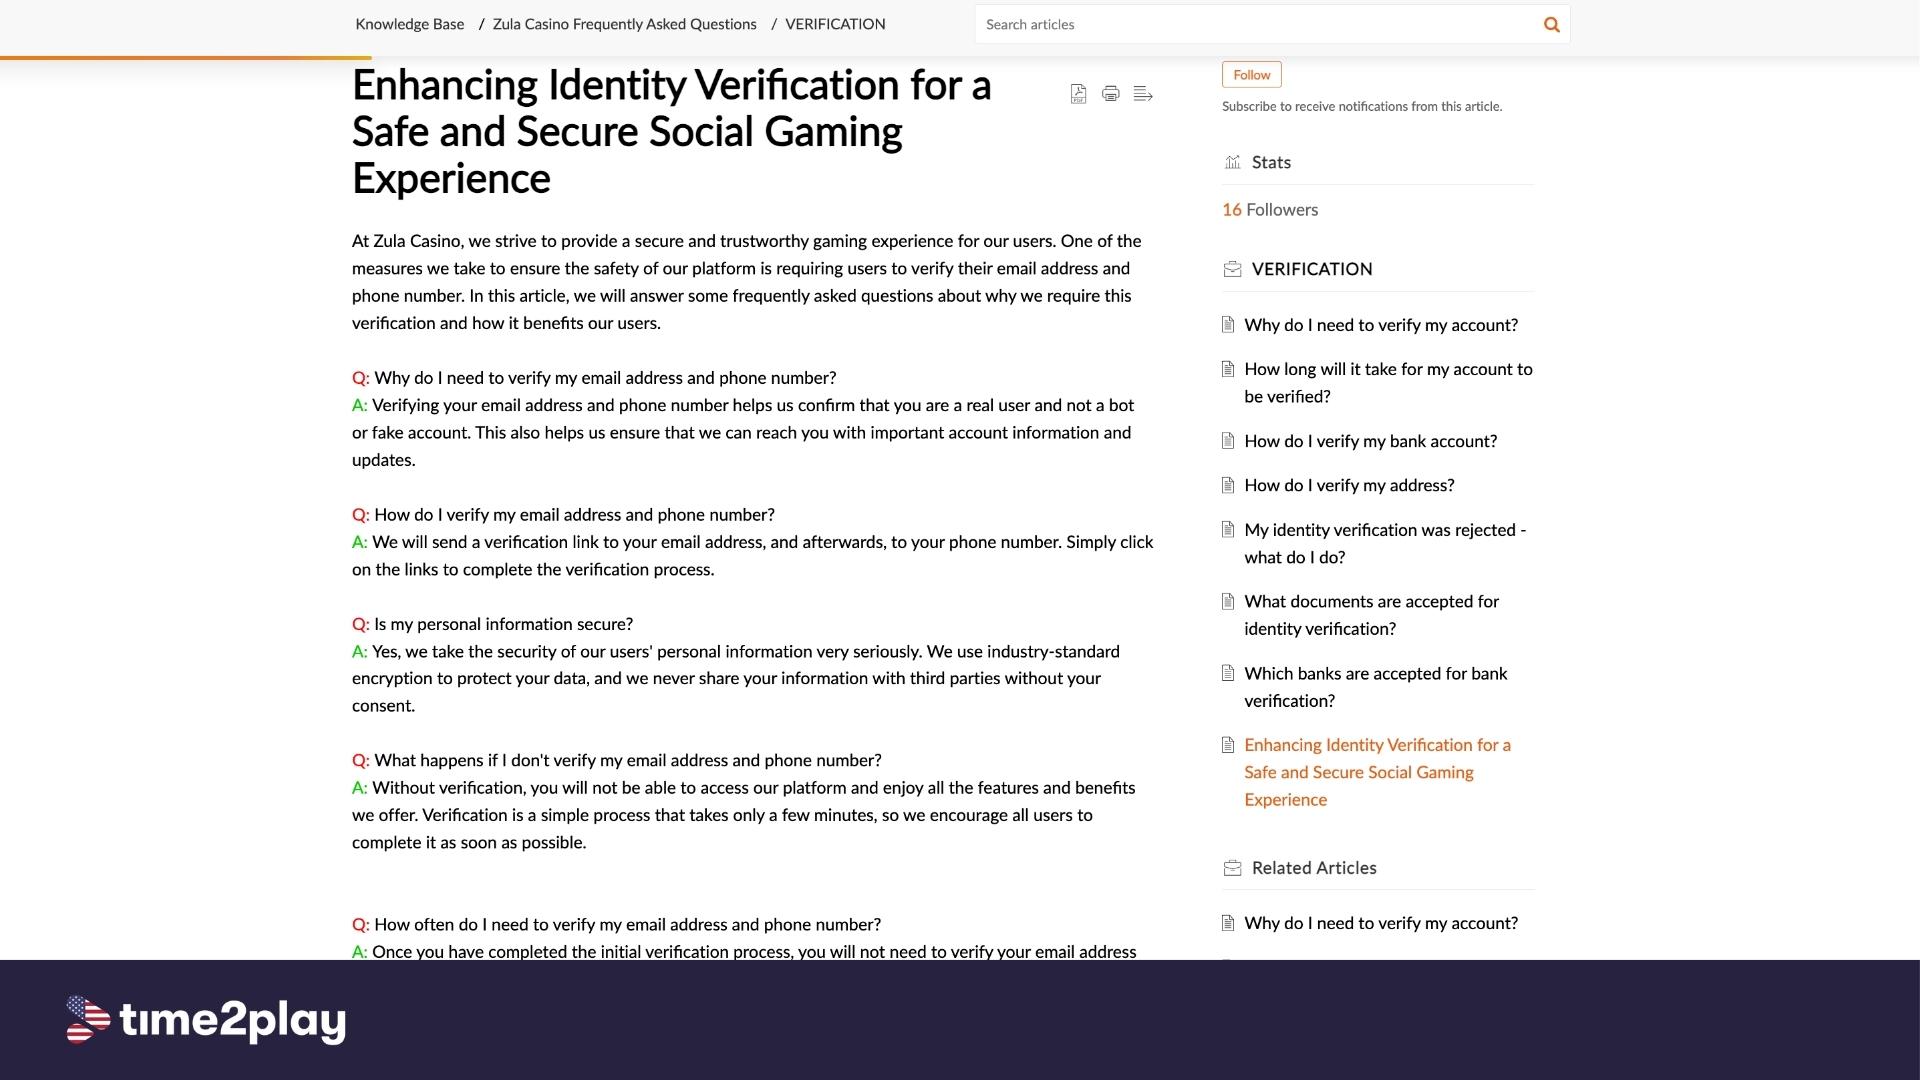This screenshot has width=1920, height=1080.
Task: Open 'Why do I need to verify my account?' in VERIFICATION list
Action: pos(1381,325)
